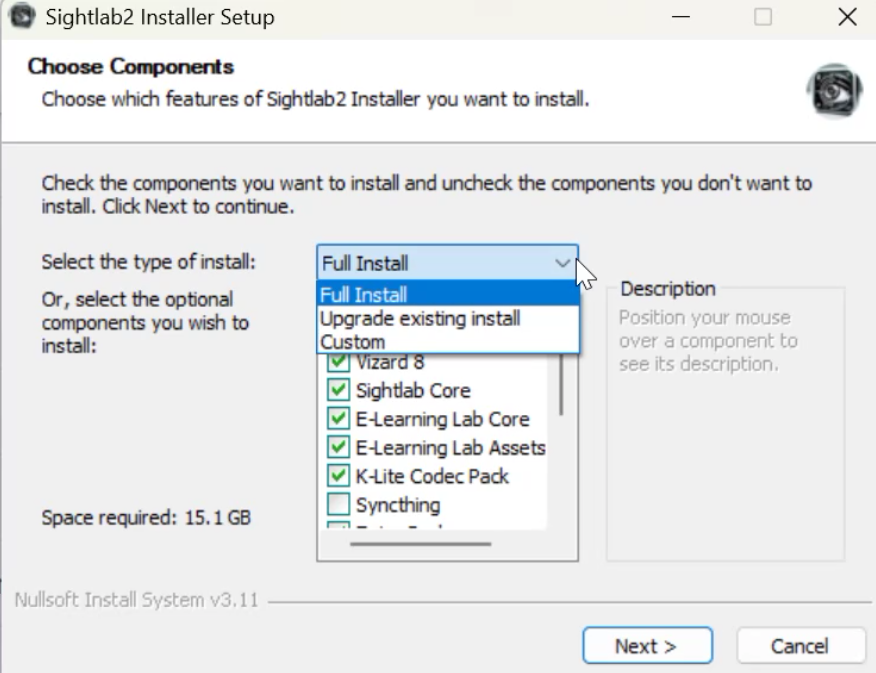The height and width of the screenshot is (673, 876).
Task: Toggle the E-Learning Lab Core checkbox
Action: (x=338, y=418)
